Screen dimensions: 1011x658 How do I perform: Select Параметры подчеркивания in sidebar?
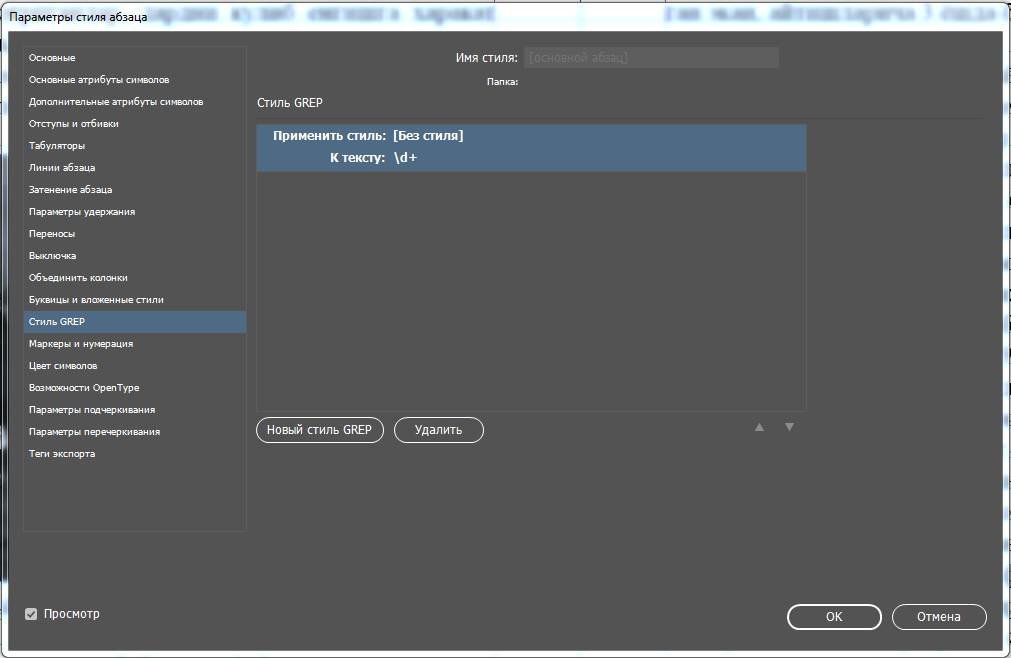point(135,410)
